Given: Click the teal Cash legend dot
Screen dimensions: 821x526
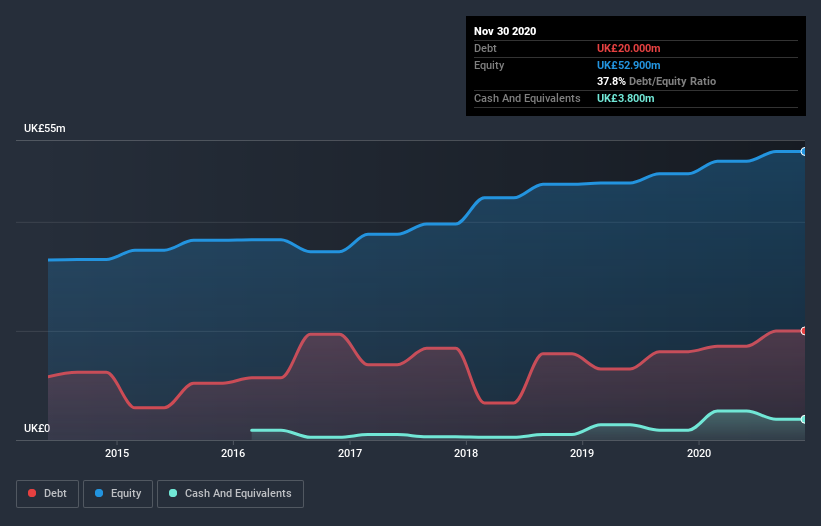Looking at the screenshot, I should click(173, 493).
